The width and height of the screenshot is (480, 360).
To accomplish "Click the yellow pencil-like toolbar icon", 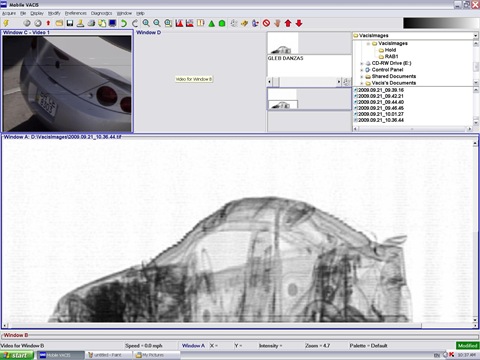I will pos(244,23).
